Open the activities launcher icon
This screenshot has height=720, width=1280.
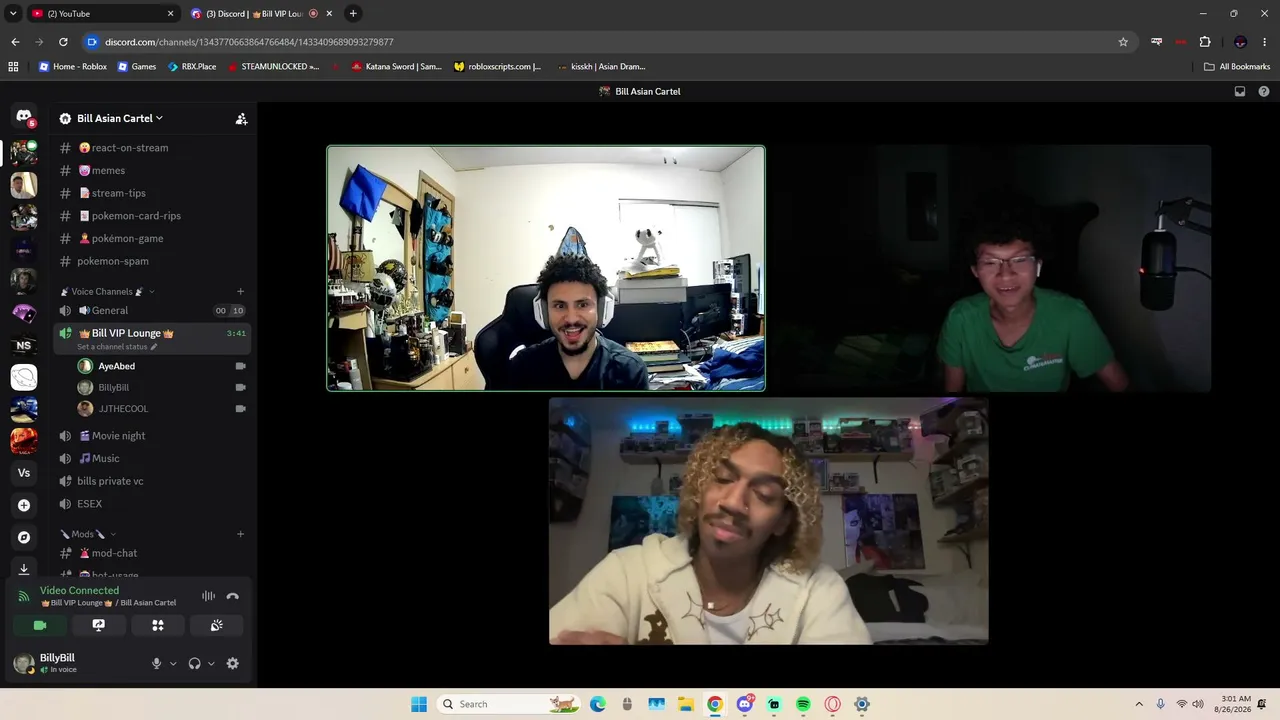(157, 625)
